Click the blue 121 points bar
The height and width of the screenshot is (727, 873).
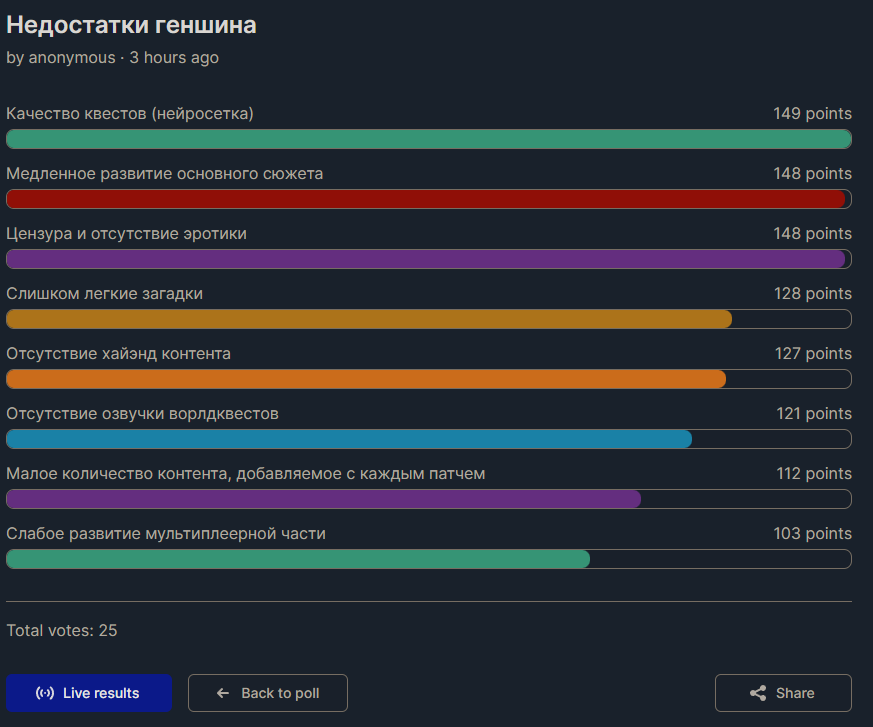(x=429, y=440)
